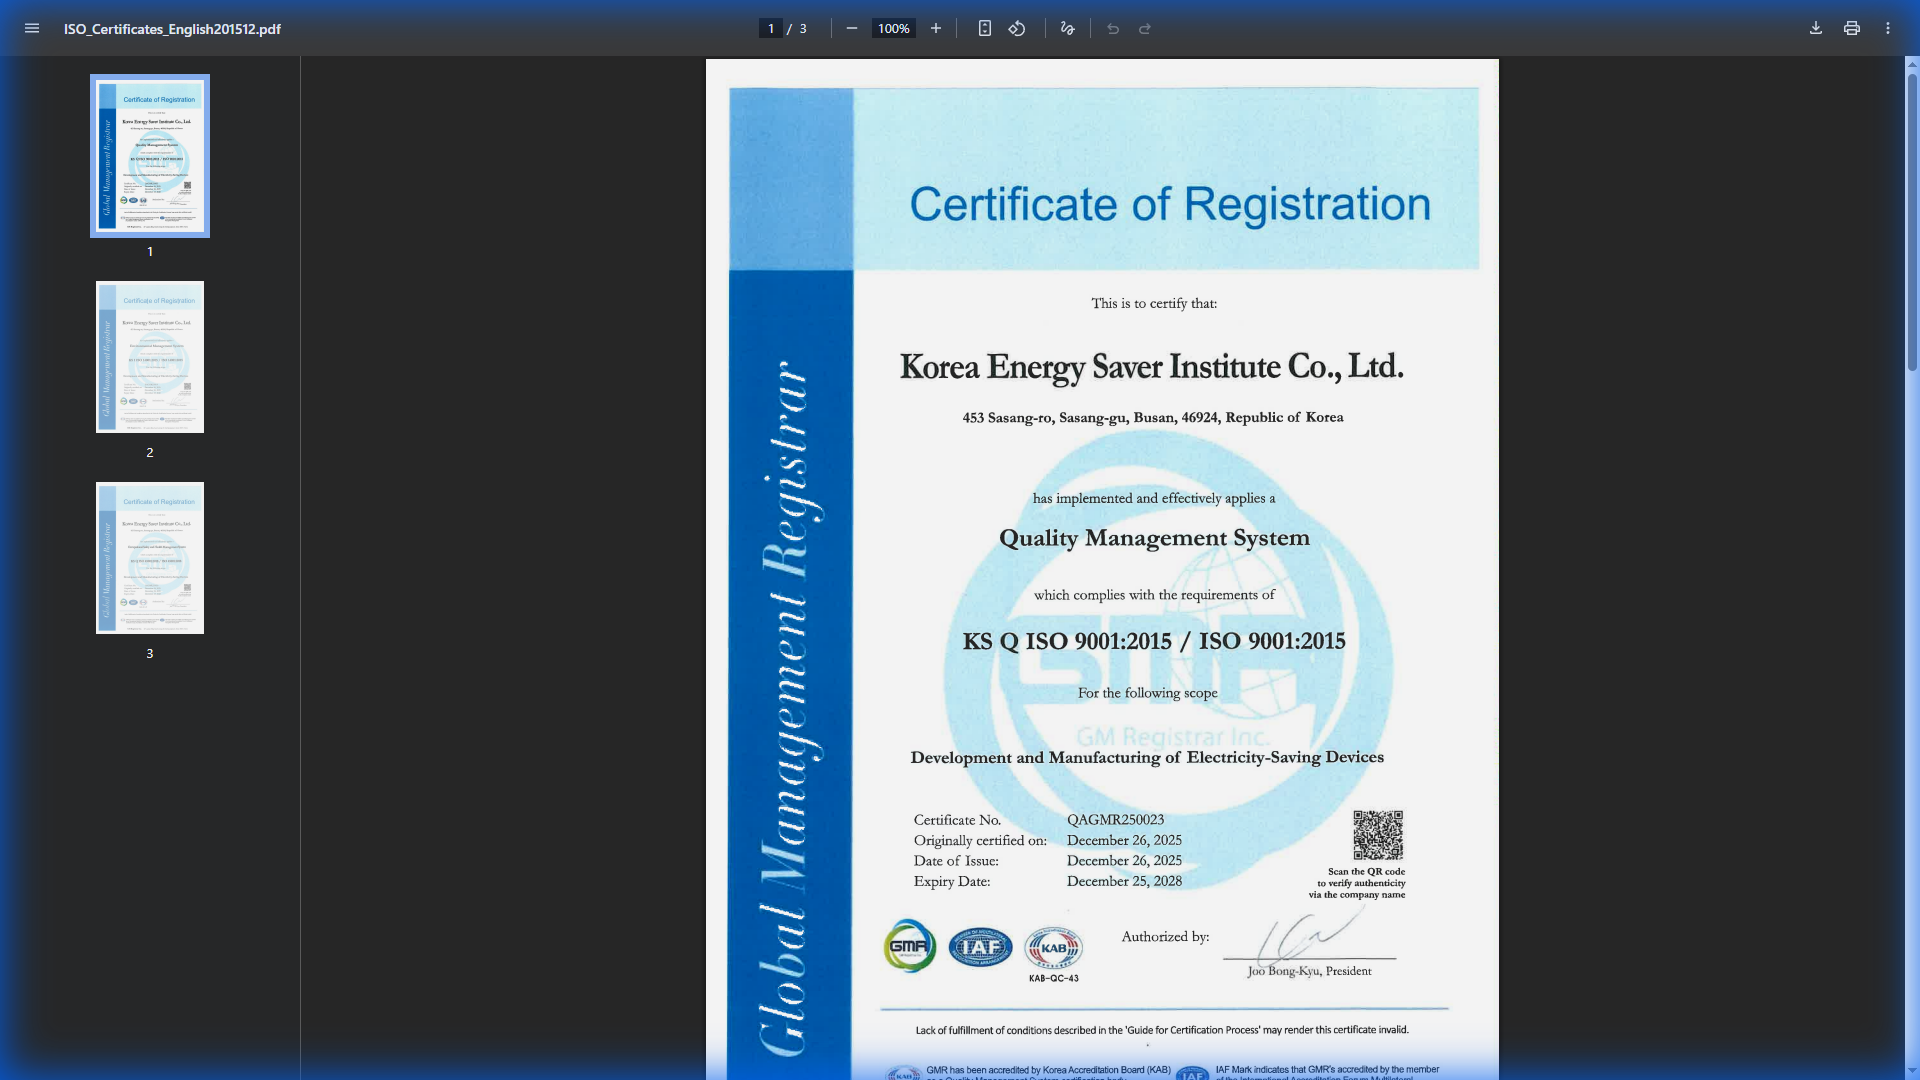1920x1080 pixels.
Task: Click the zoom out minus button
Action: tap(852, 29)
